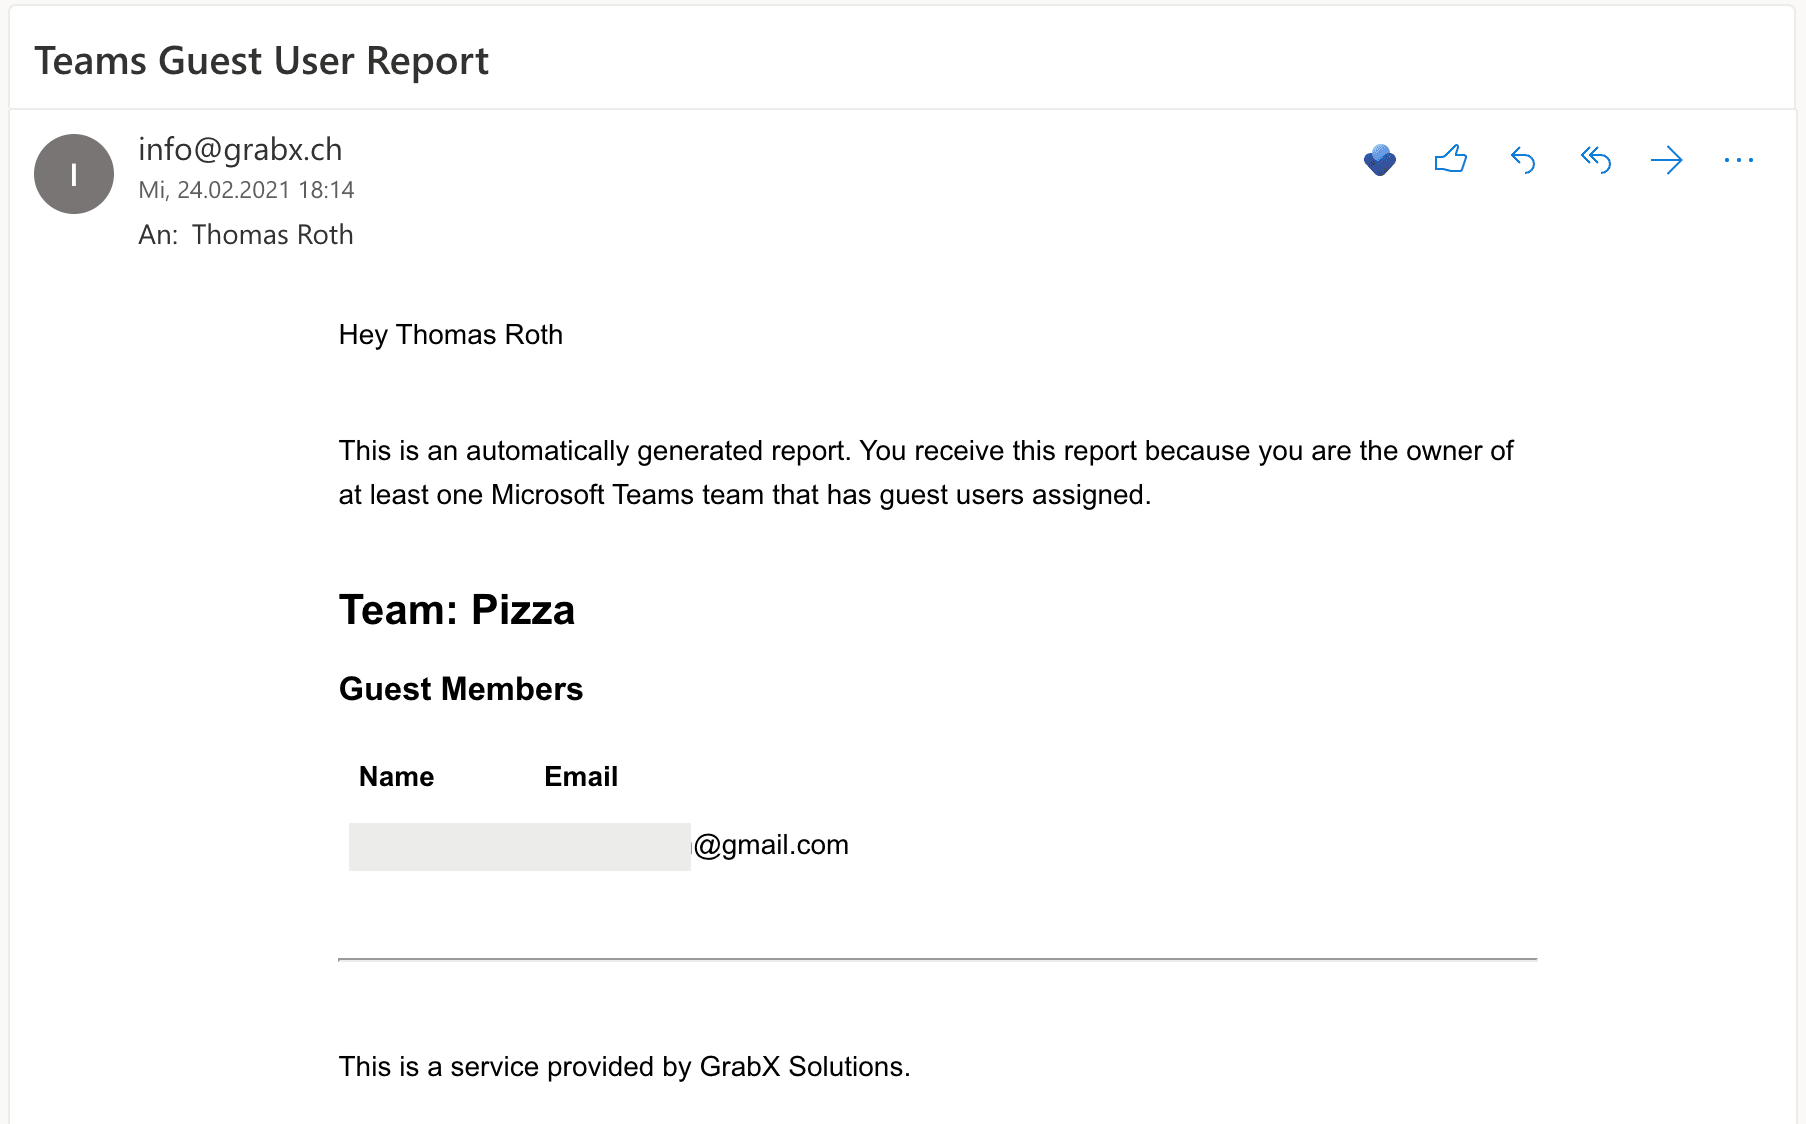Click the received date Mi, 24.02.2021 18:14
The width and height of the screenshot is (1806, 1124).
coord(246,190)
